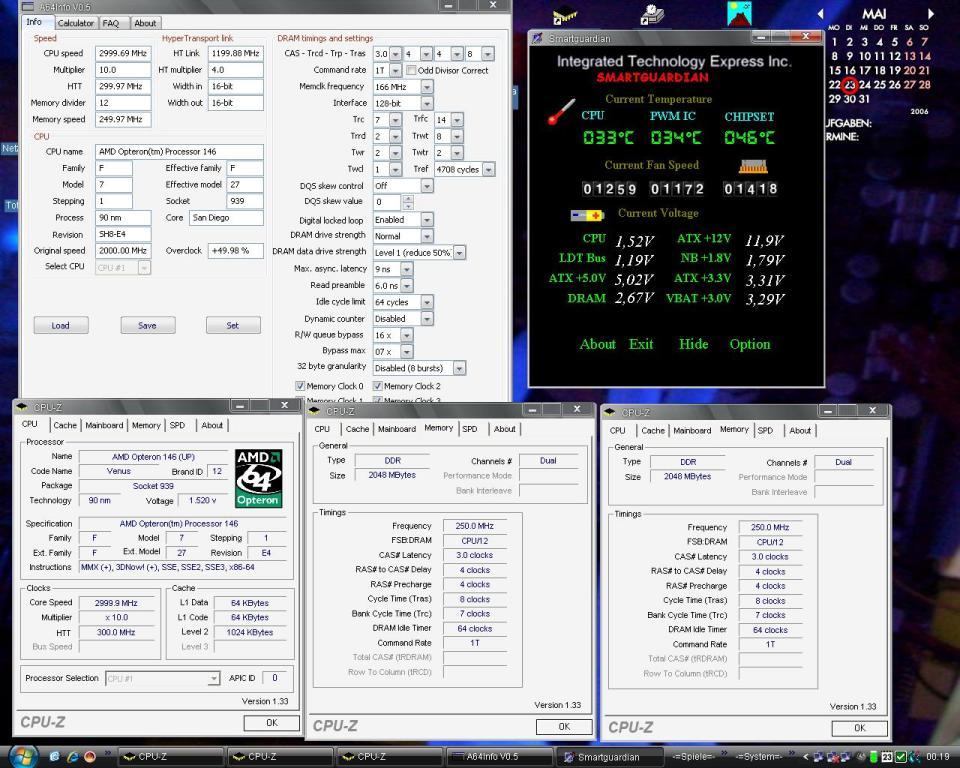
Task: Expand hidden tray icons arrow
Action: tap(806, 757)
